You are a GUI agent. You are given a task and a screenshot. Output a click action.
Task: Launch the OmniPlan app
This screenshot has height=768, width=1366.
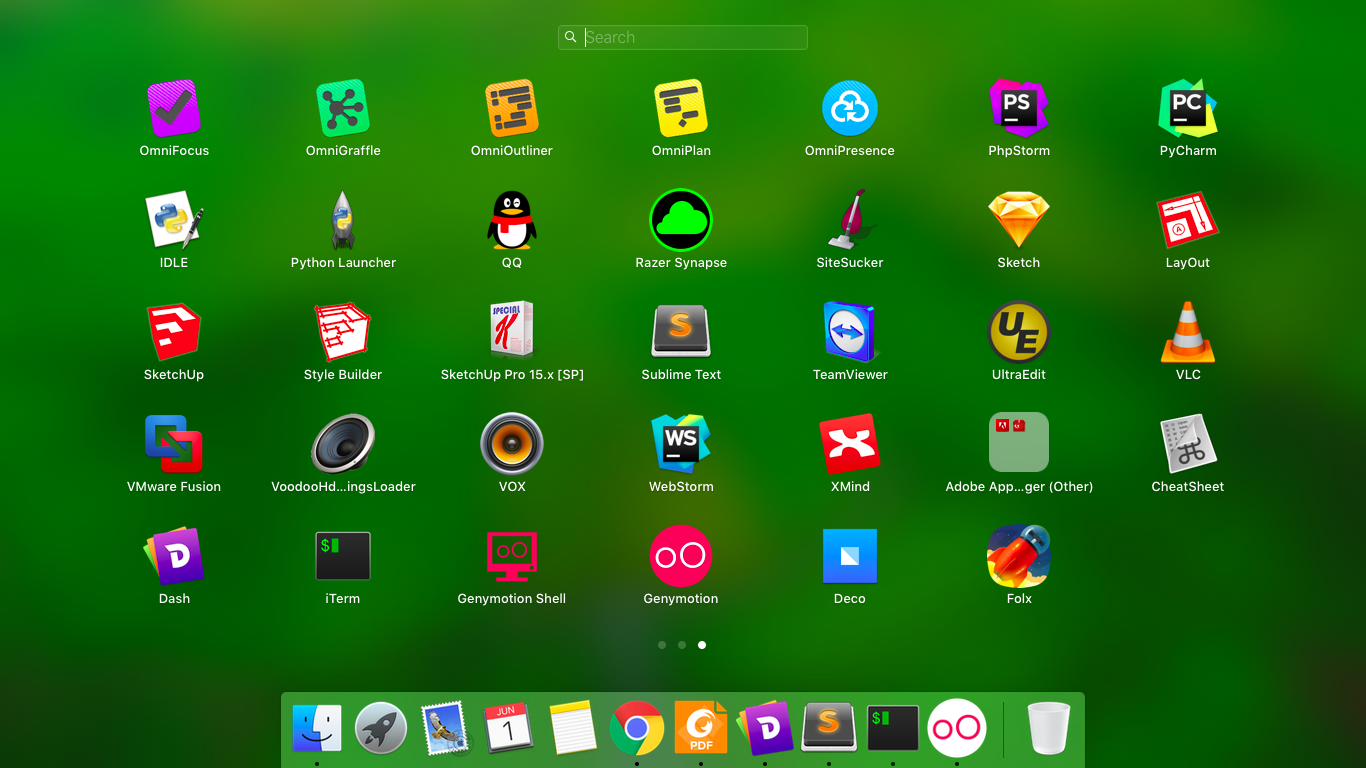click(x=681, y=108)
